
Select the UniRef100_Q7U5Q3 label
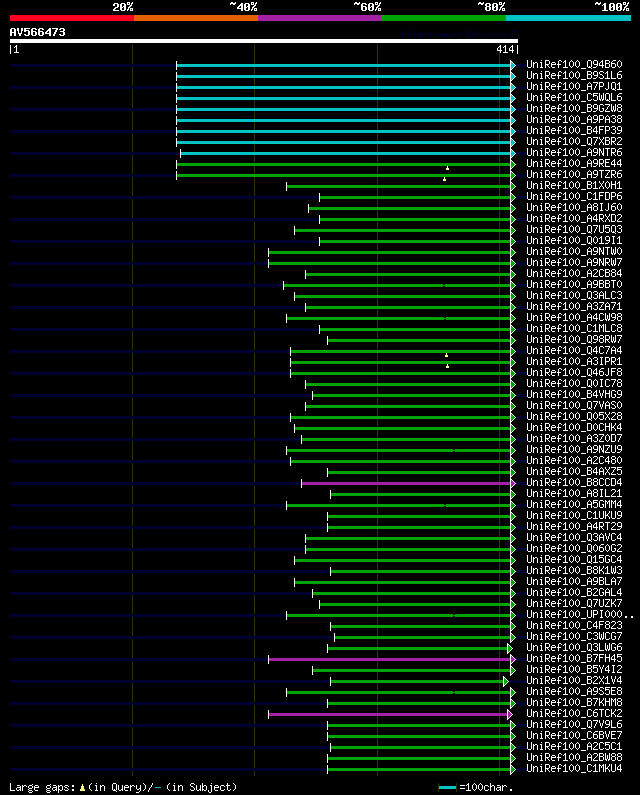tap(574, 230)
